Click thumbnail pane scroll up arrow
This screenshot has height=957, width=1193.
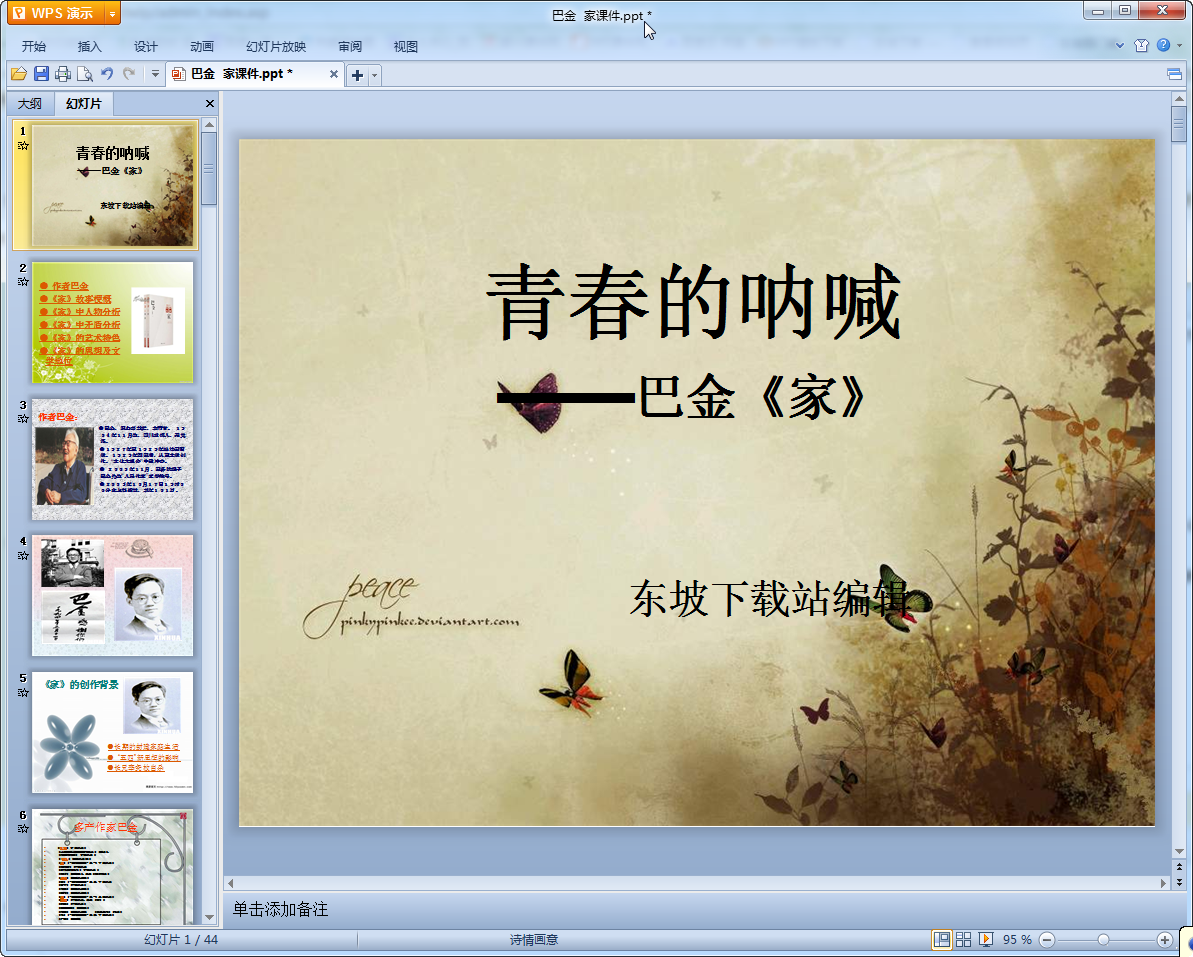pyautogui.click(x=209, y=124)
